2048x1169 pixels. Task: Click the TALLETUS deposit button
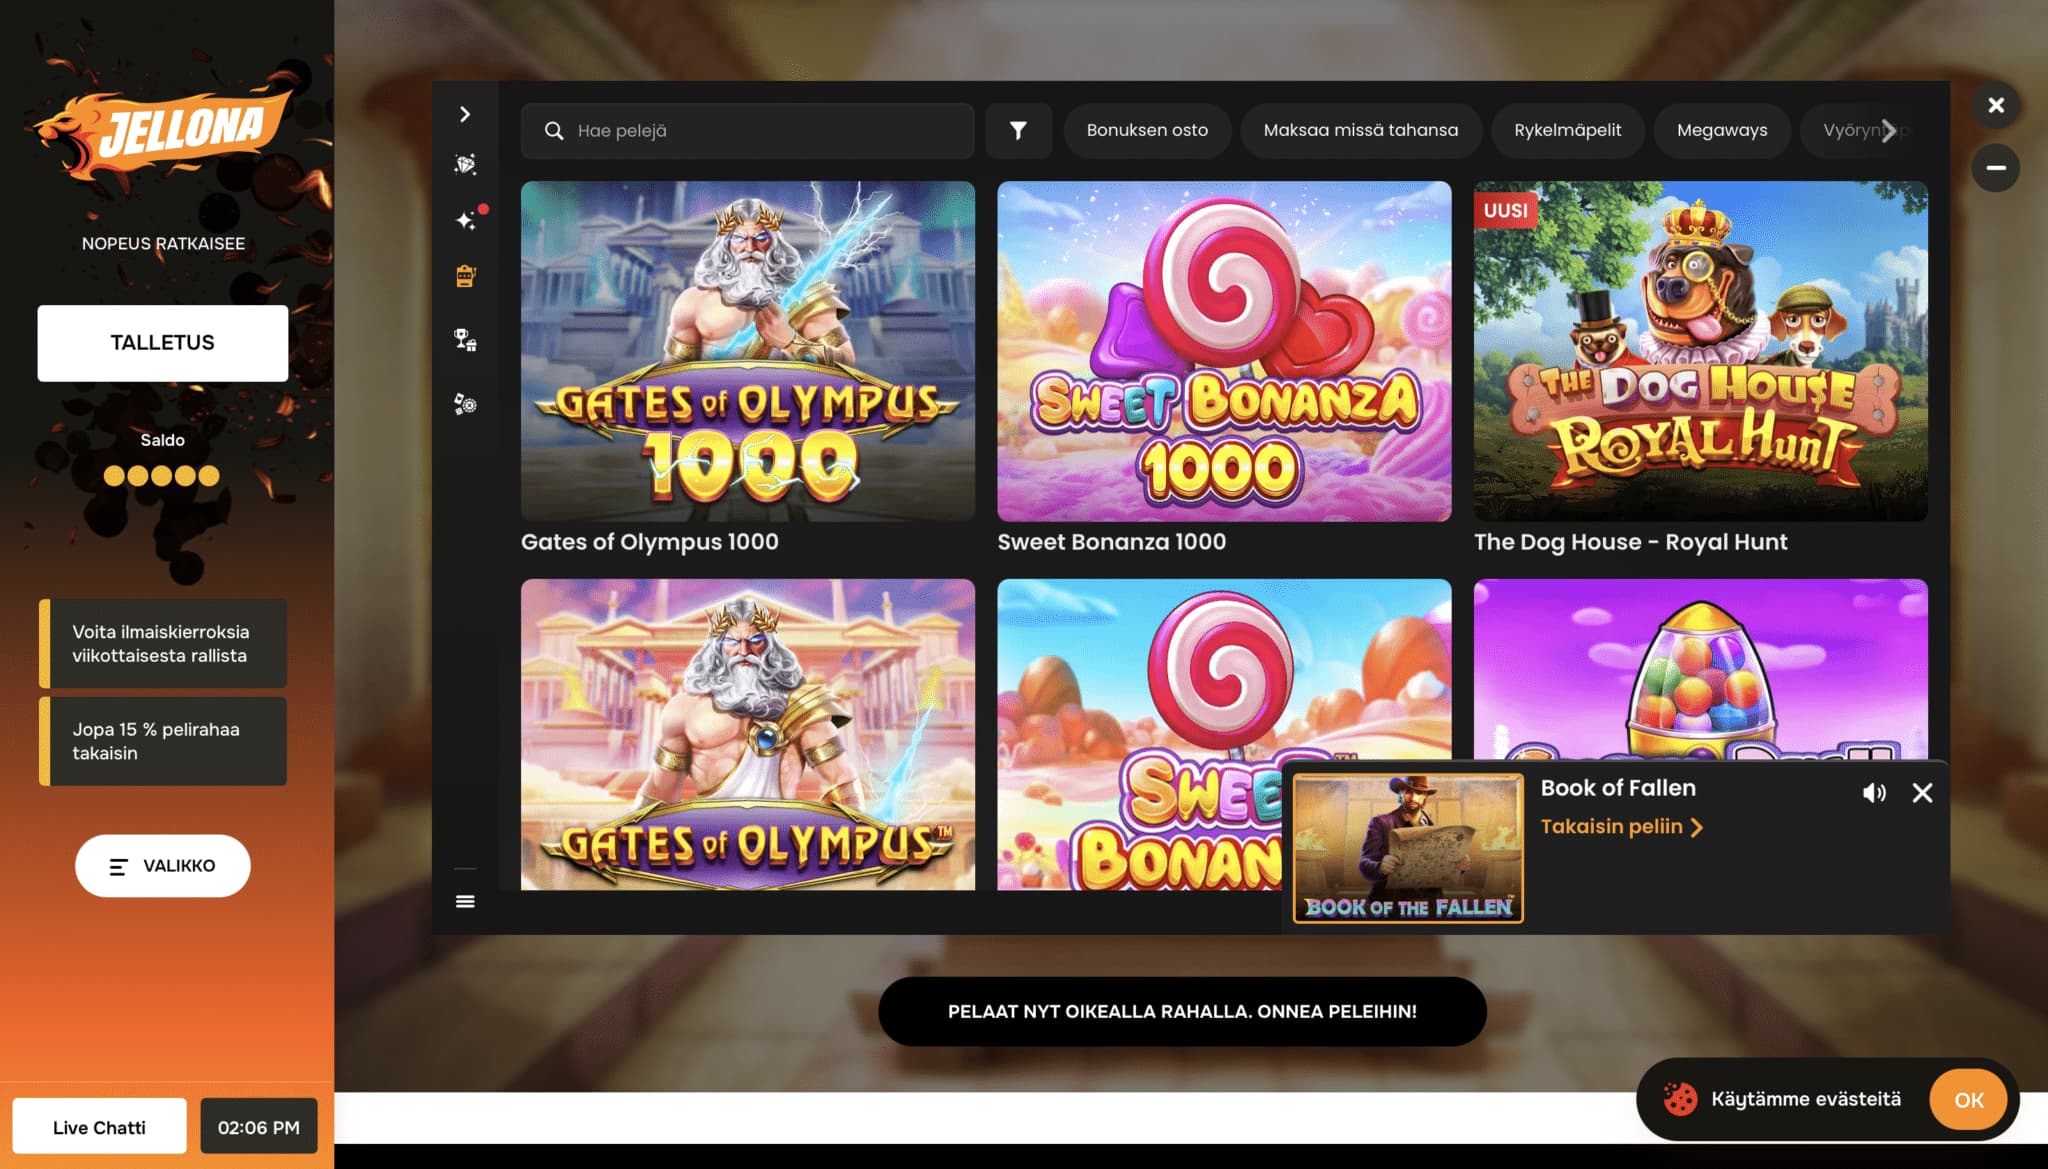(163, 343)
